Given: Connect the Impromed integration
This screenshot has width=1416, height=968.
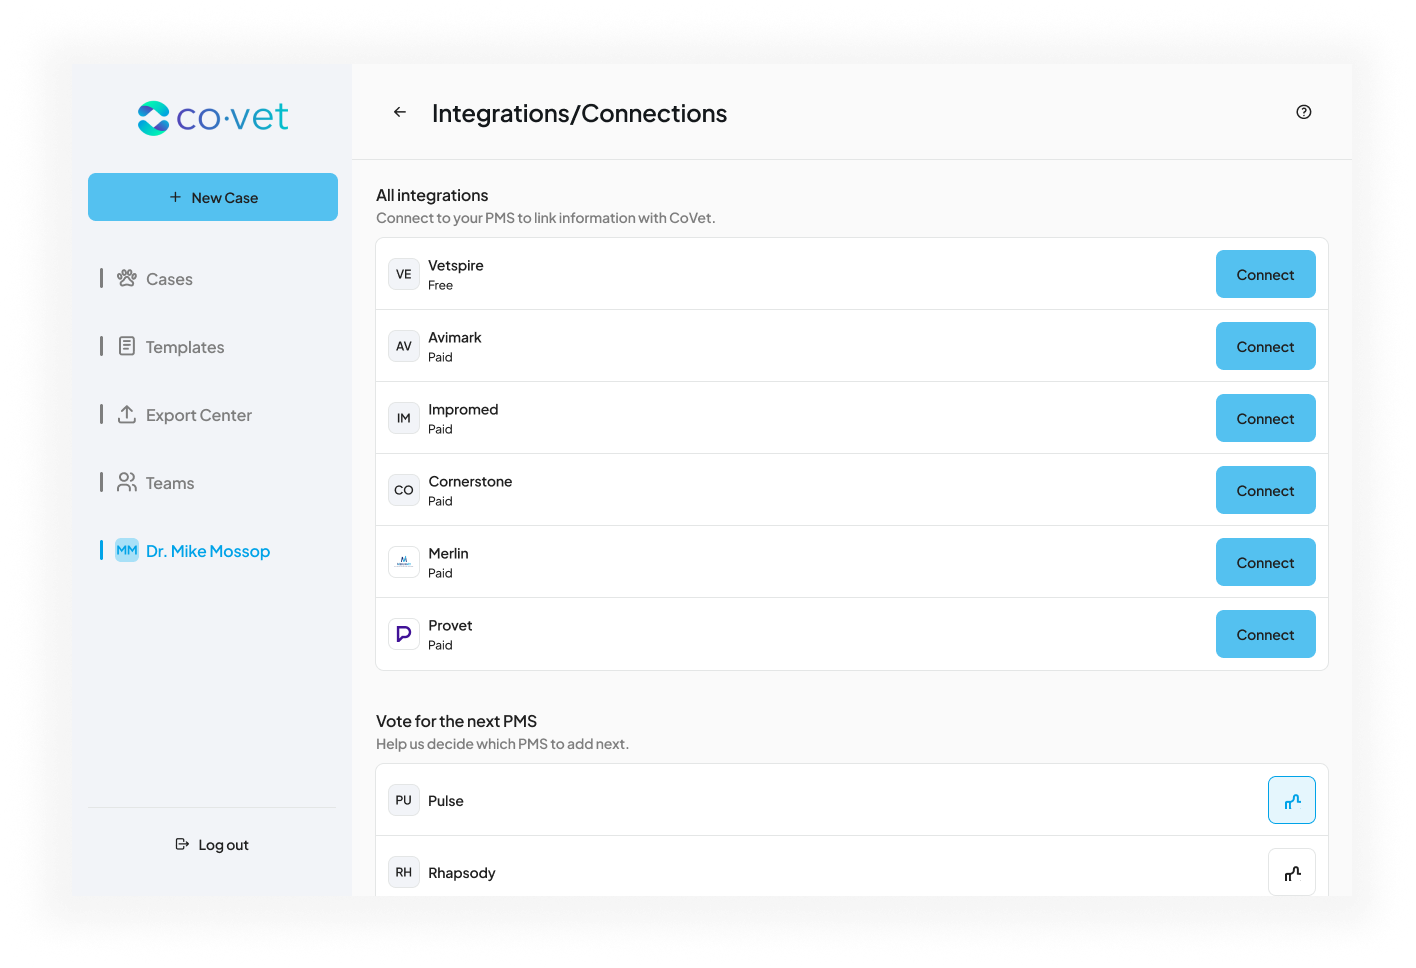Looking at the screenshot, I should coord(1266,418).
